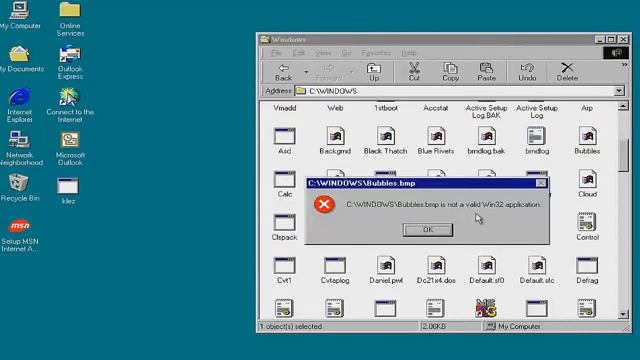Screen dimensions: 640x360
Task: Close the Bubbles.bmp error dialog
Action: click(x=541, y=183)
